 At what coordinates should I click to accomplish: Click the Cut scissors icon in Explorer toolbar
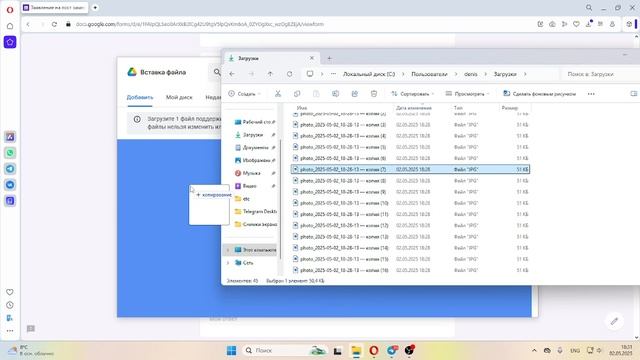tap(278, 94)
